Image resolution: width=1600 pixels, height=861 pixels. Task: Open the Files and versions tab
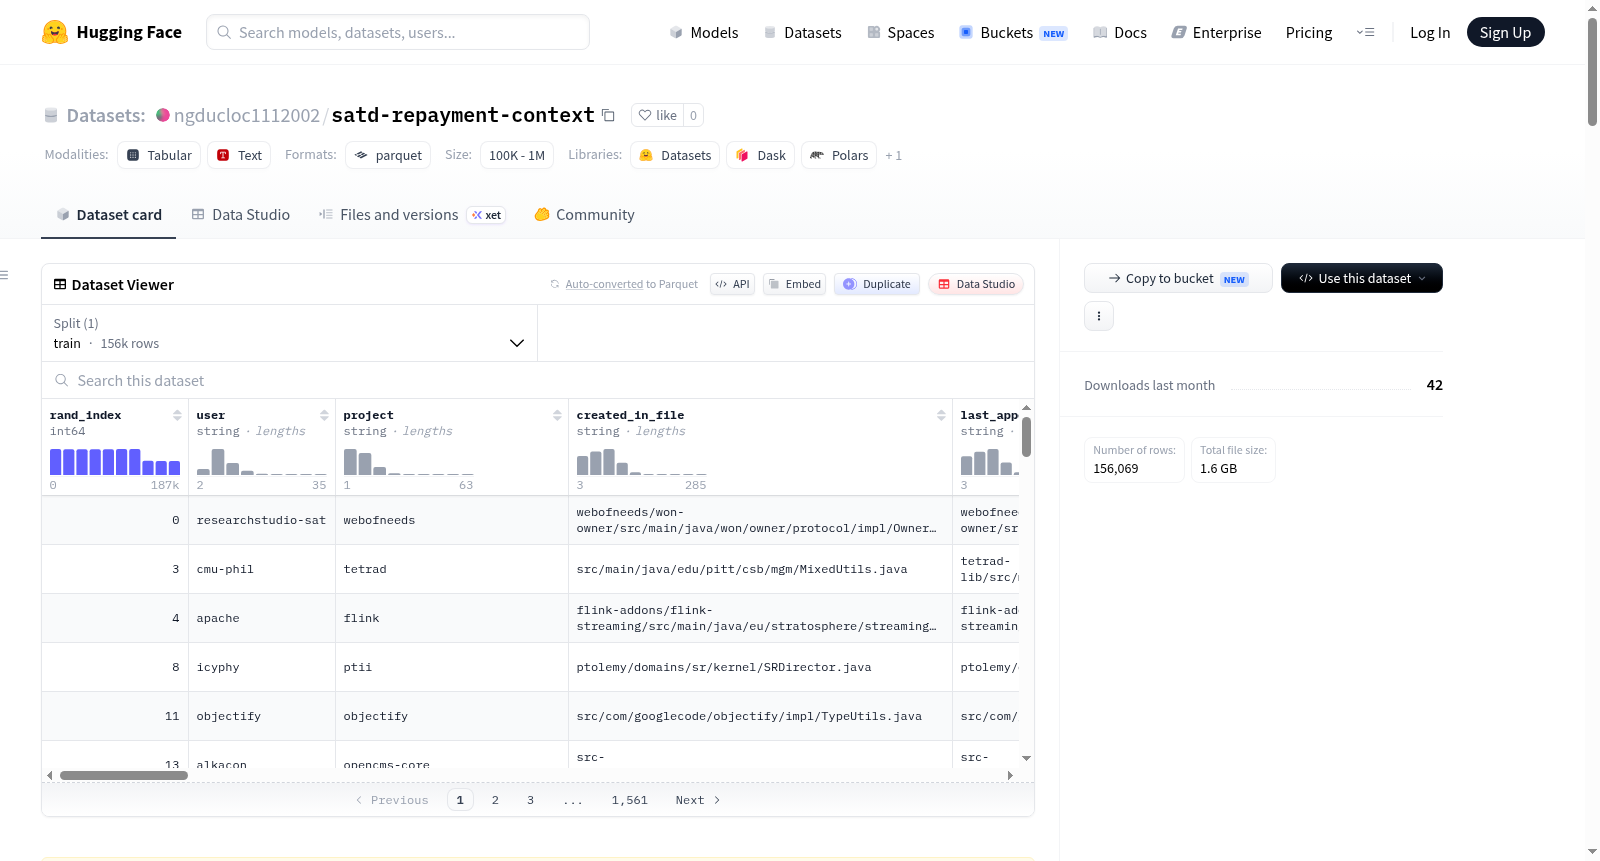point(412,215)
